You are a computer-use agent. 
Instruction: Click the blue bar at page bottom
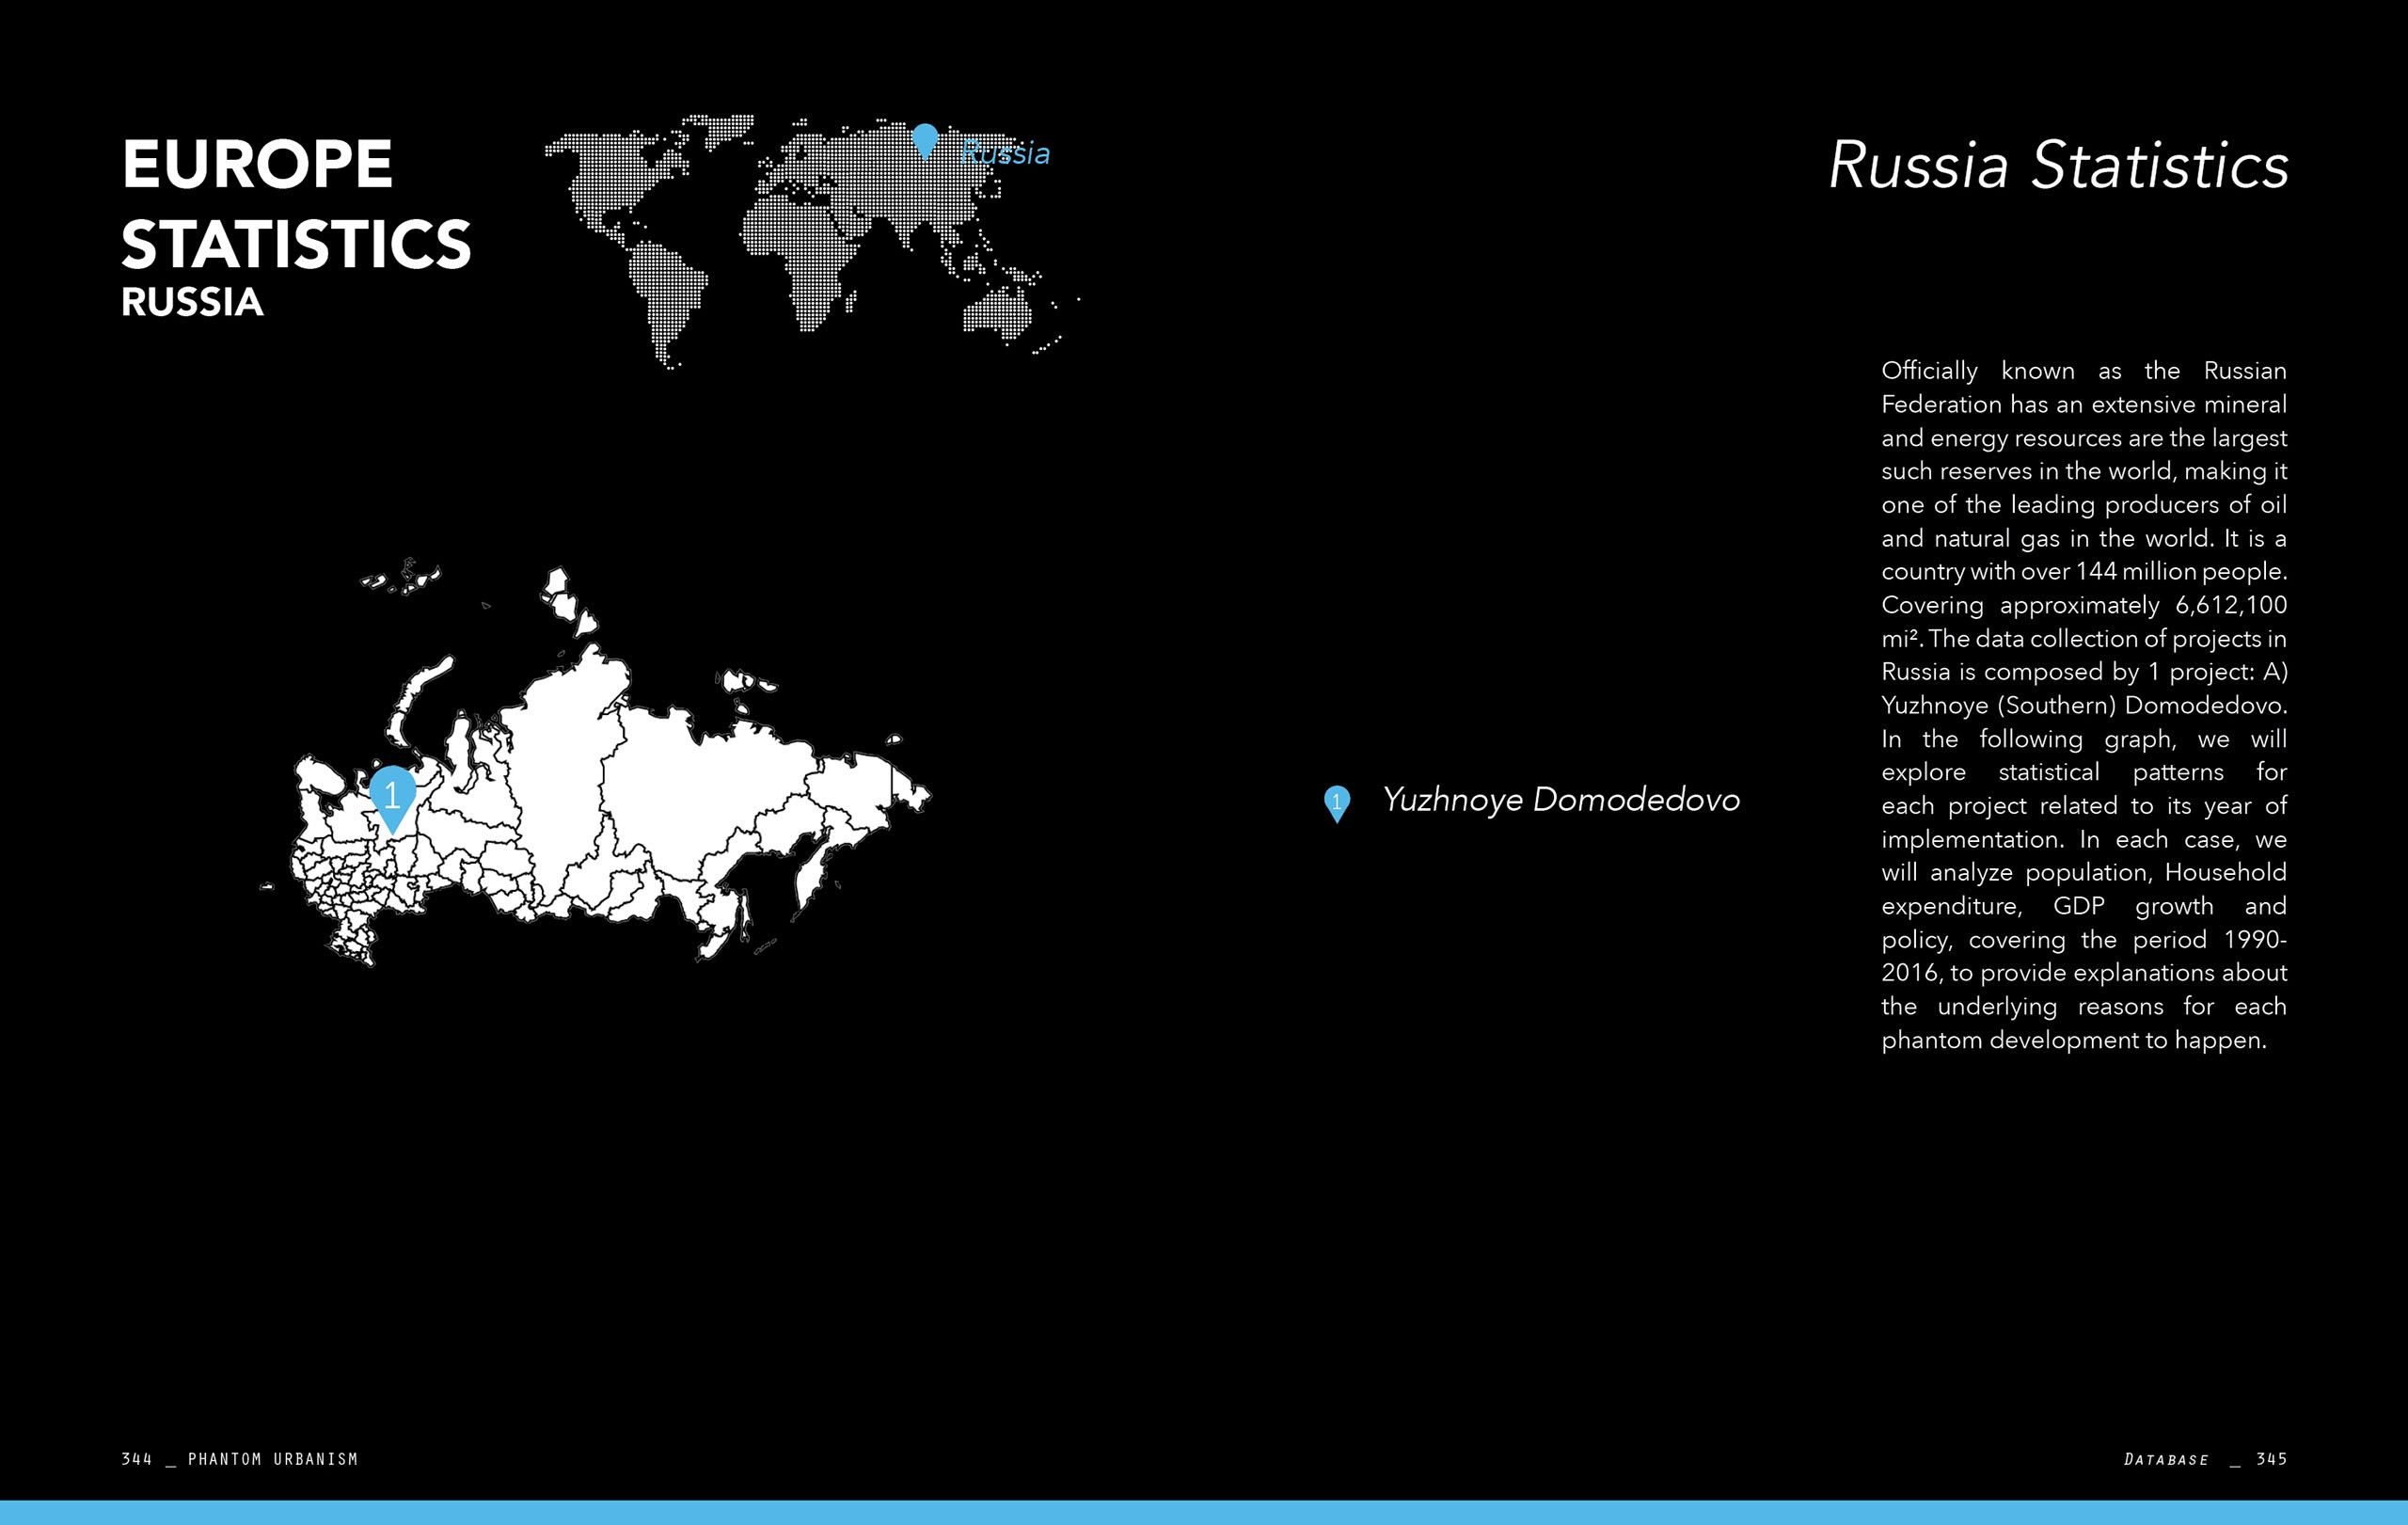pos(1204,1512)
